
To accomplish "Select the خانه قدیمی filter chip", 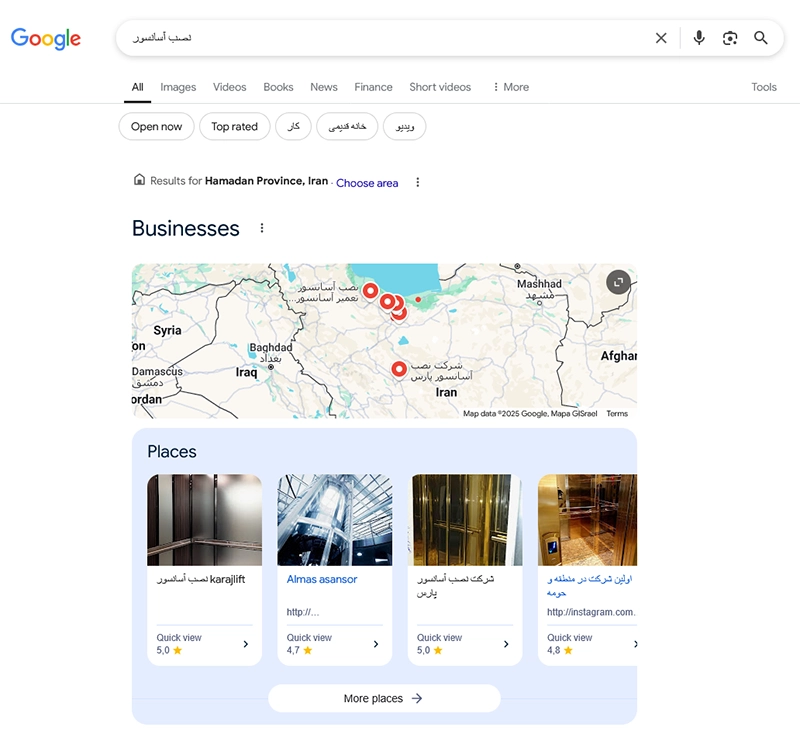I will (347, 126).
